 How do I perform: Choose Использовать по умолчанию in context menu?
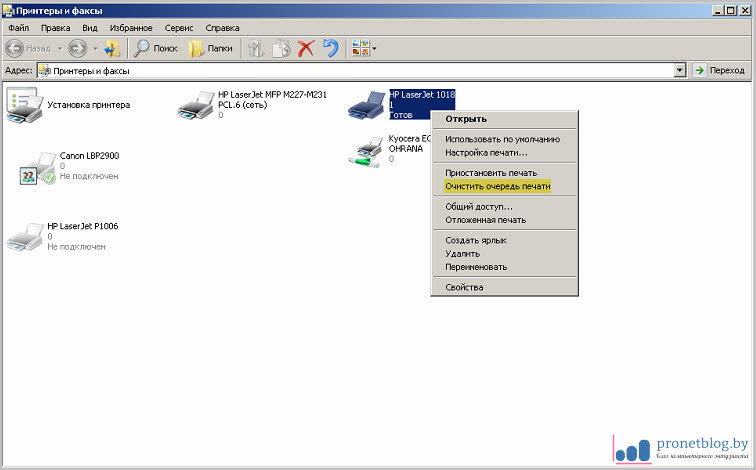504,139
